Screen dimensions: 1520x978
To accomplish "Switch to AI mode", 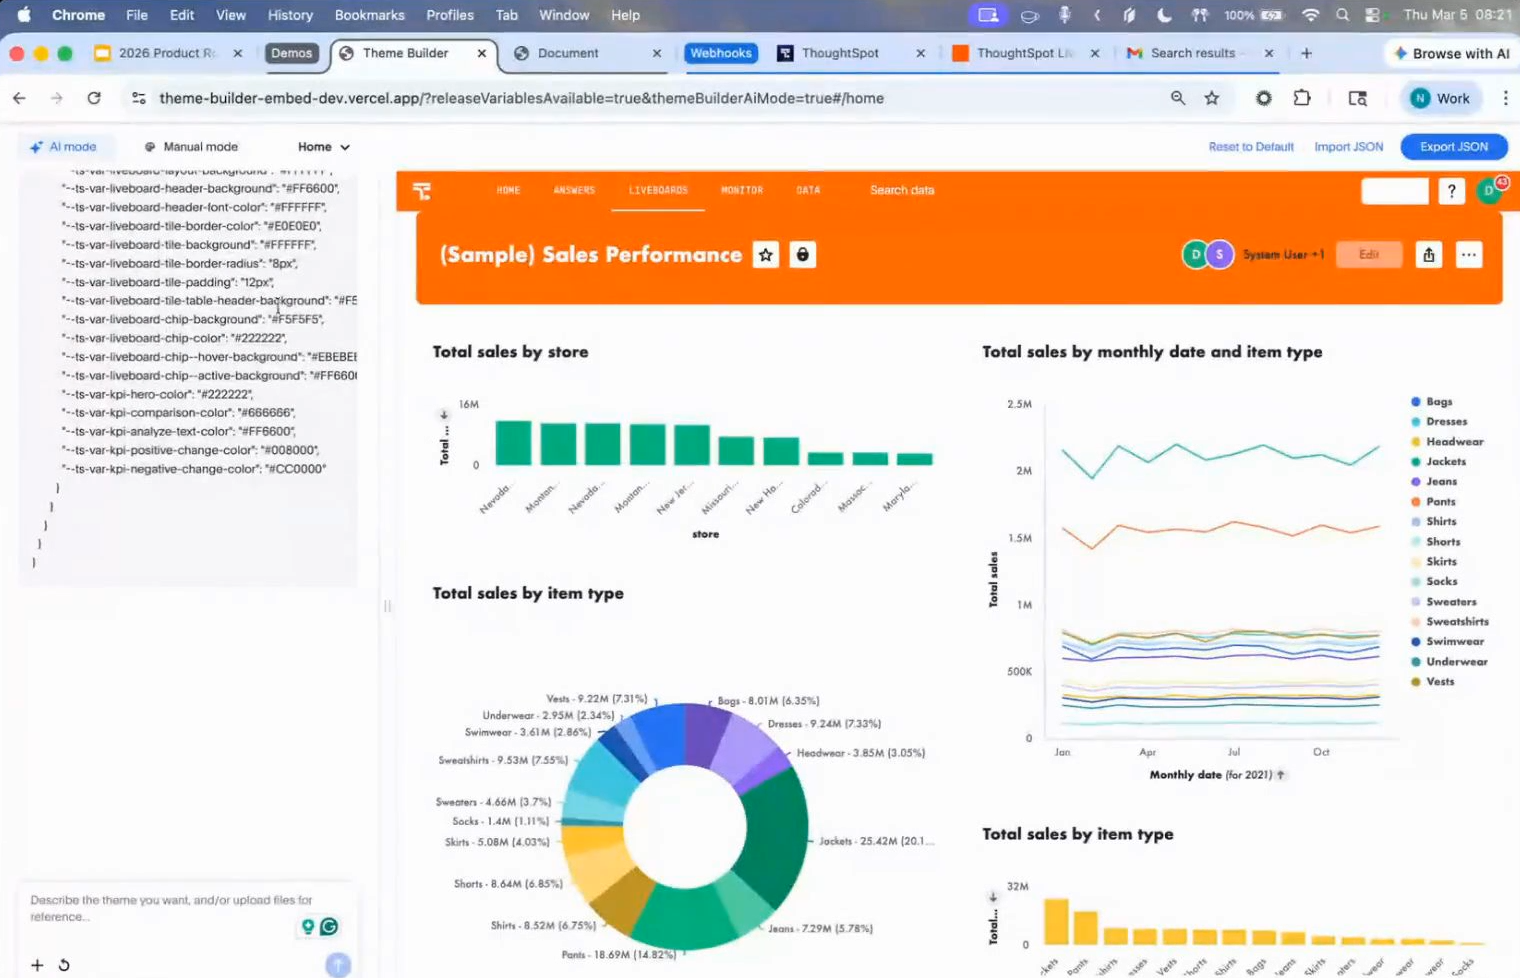I will click(64, 147).
